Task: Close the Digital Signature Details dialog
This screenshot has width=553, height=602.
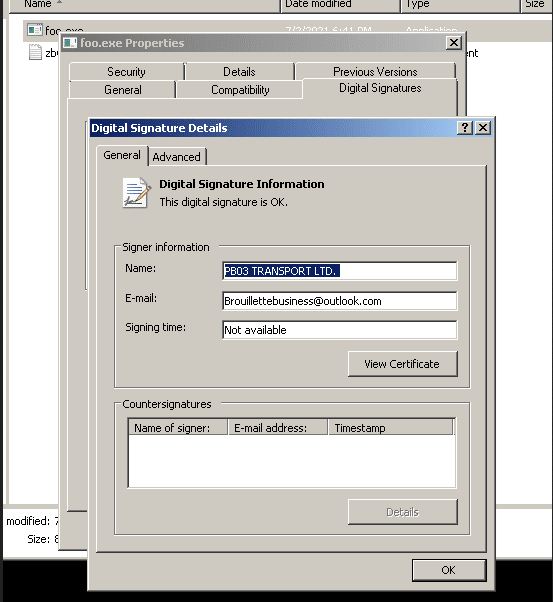Action: tap(483, 127)
